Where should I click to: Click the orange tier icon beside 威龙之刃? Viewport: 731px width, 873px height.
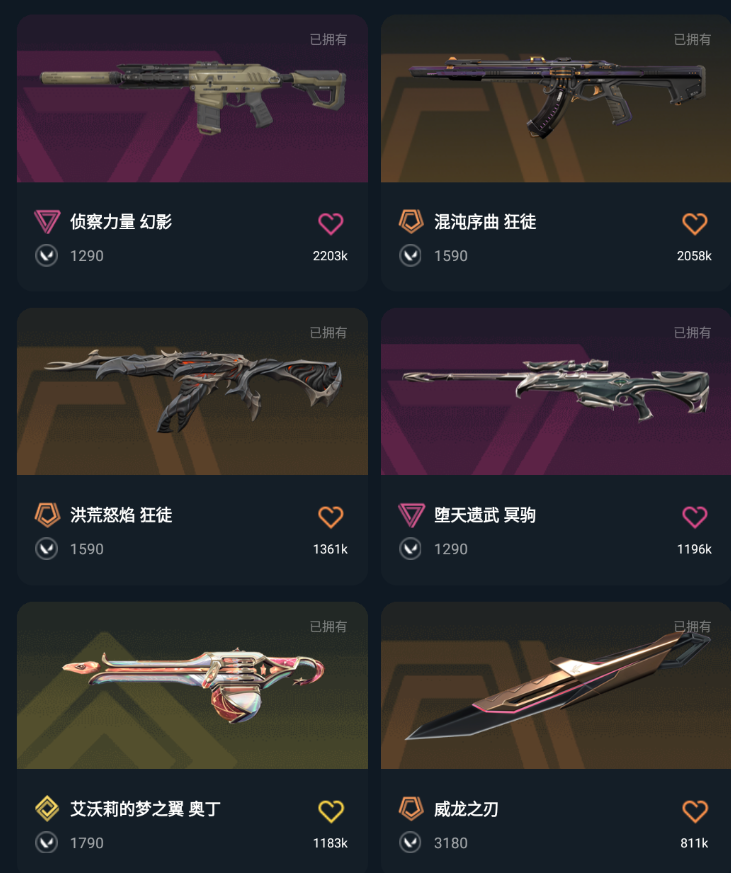click(411, 808)
